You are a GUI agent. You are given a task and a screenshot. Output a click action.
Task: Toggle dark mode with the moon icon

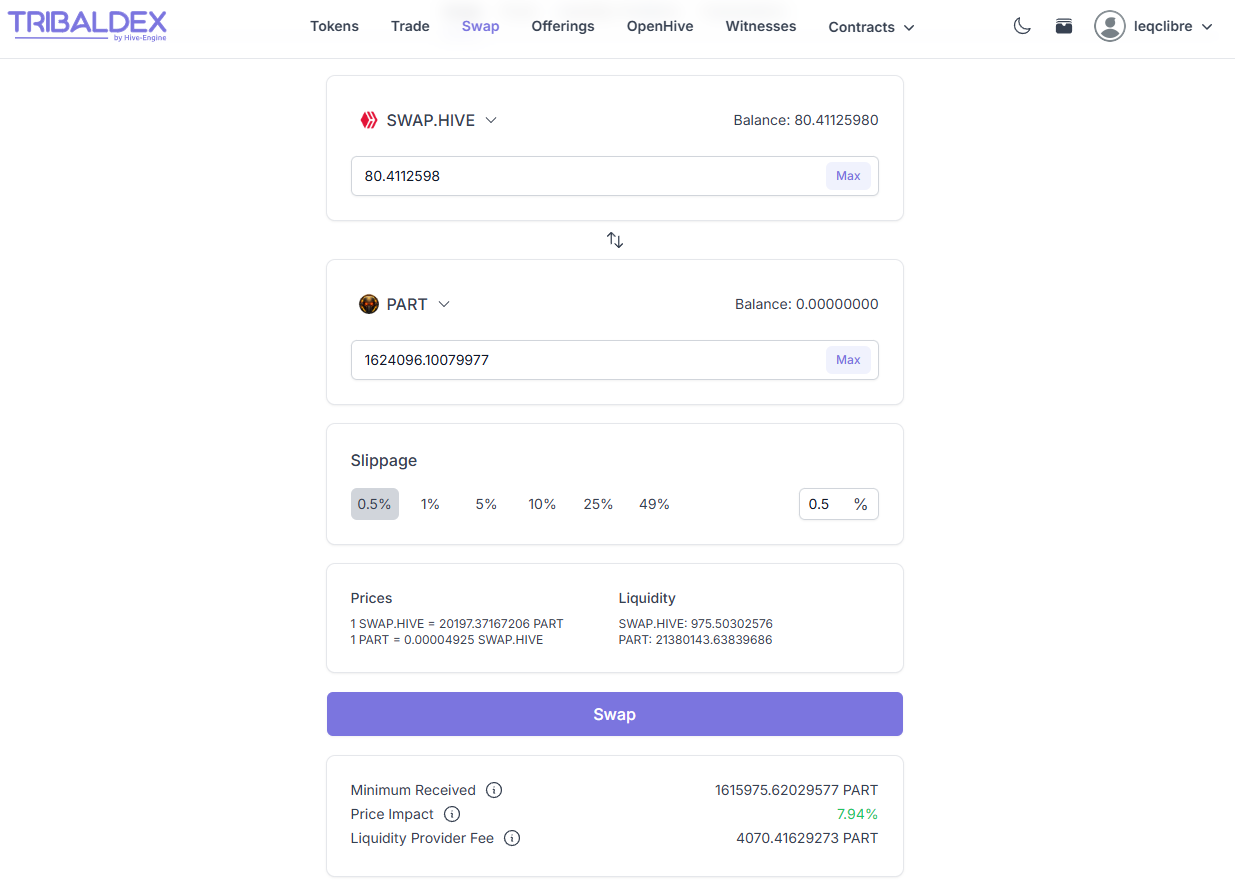1022,27
